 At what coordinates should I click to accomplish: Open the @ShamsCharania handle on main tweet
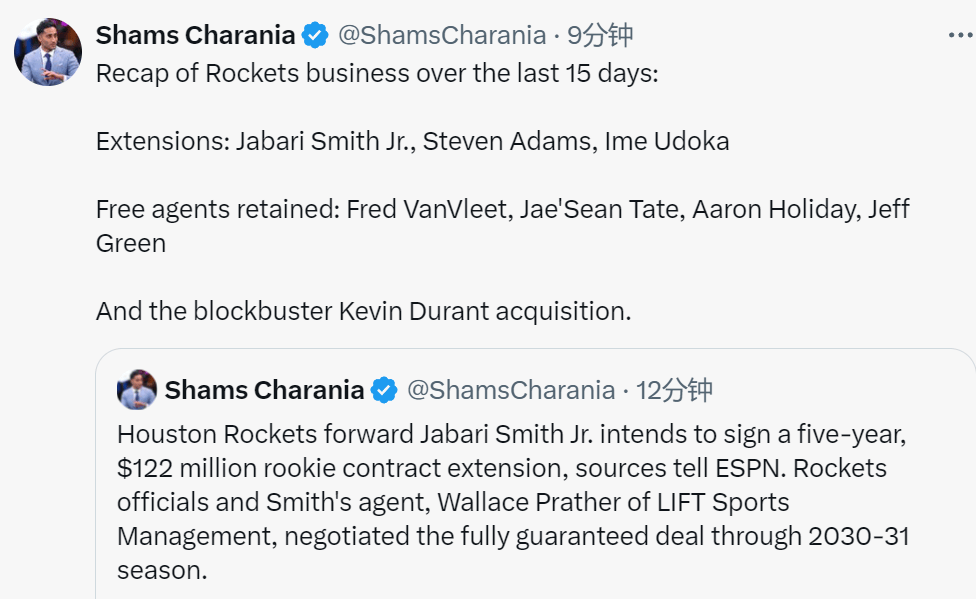coord(442,35)
